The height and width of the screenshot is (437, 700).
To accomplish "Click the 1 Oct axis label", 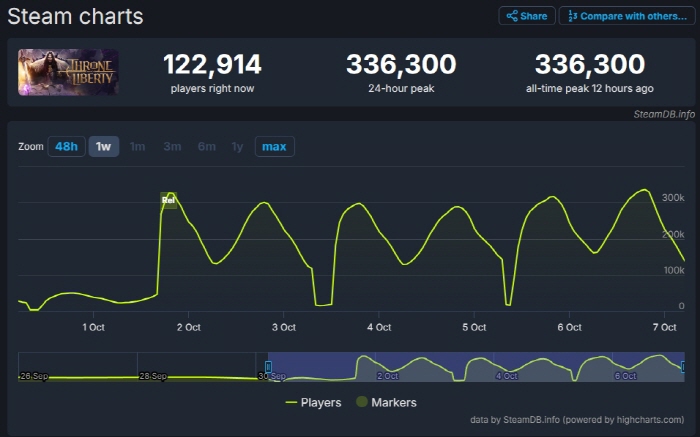I will click(x=93, y=328).
